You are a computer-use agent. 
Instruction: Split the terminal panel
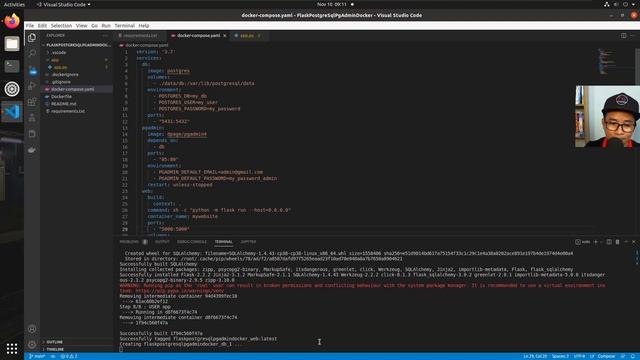[x=609, y=242]
